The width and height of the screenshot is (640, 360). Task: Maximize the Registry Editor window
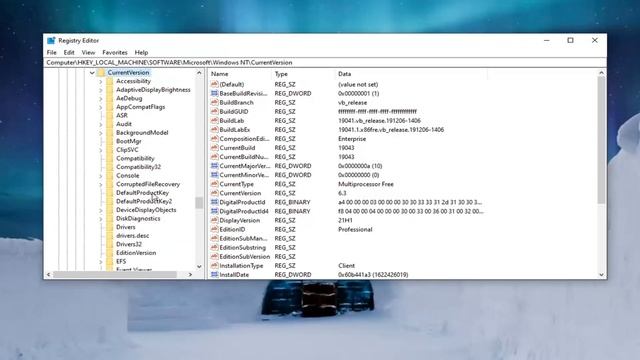pos(570,40)
